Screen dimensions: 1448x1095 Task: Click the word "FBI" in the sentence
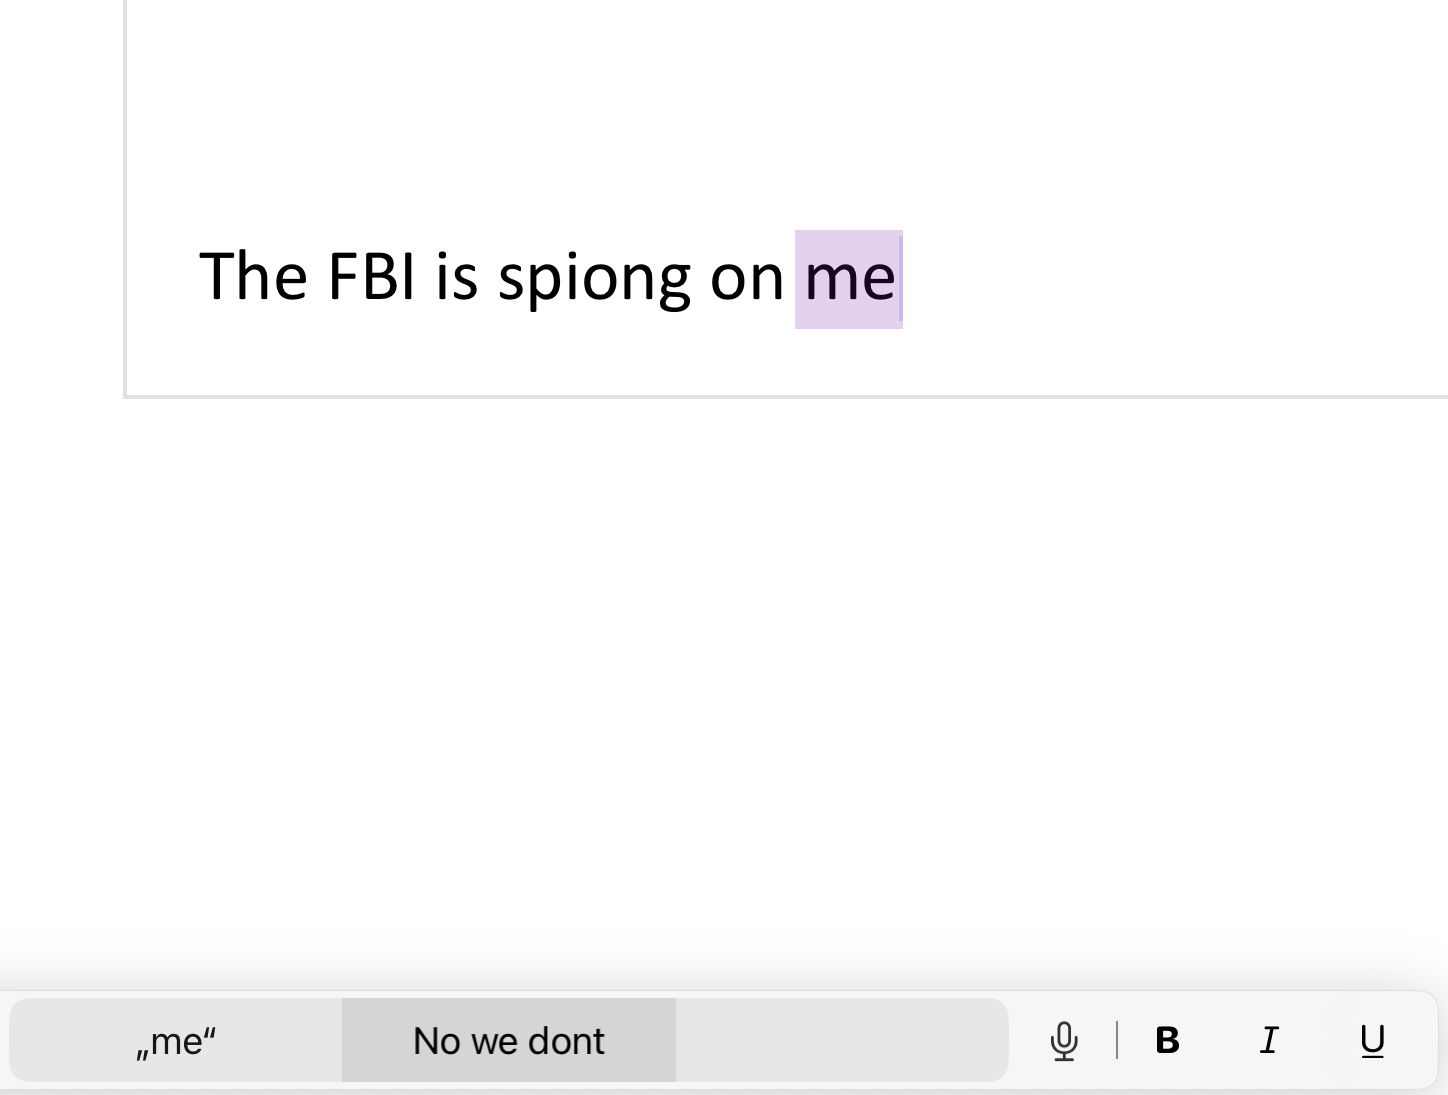(370, 276)
